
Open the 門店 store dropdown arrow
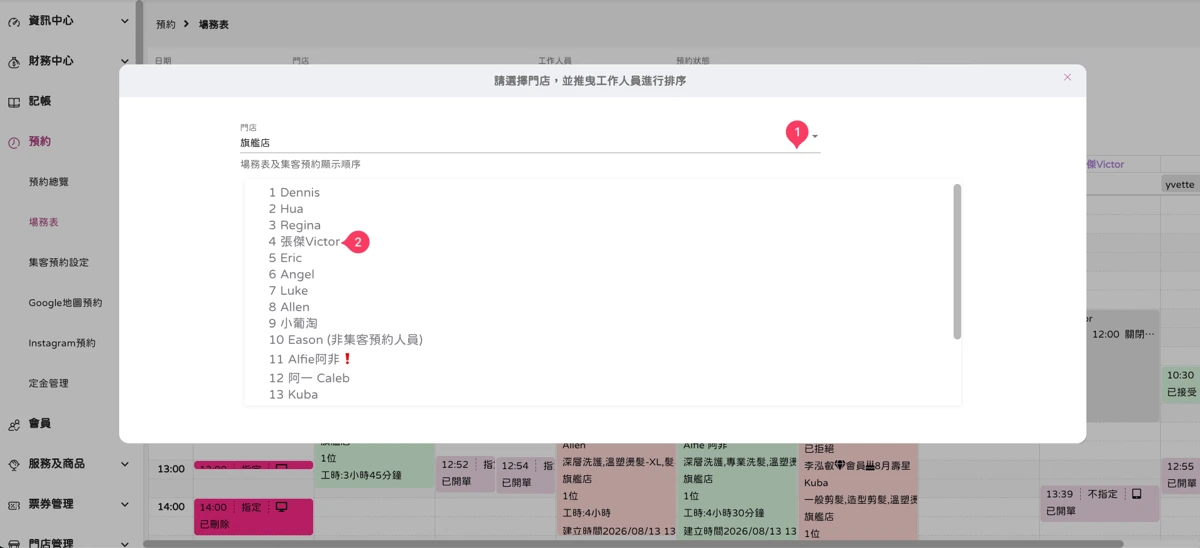[815, 137]
